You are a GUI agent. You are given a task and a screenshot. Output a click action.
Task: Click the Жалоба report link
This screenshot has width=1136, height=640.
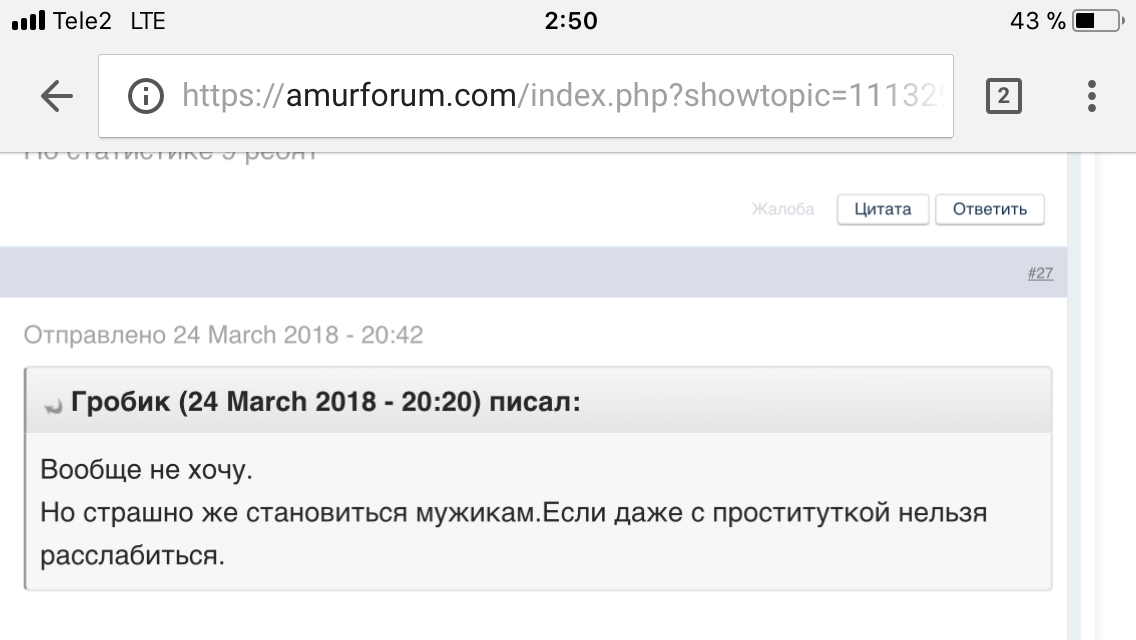(x=782, y=209)
